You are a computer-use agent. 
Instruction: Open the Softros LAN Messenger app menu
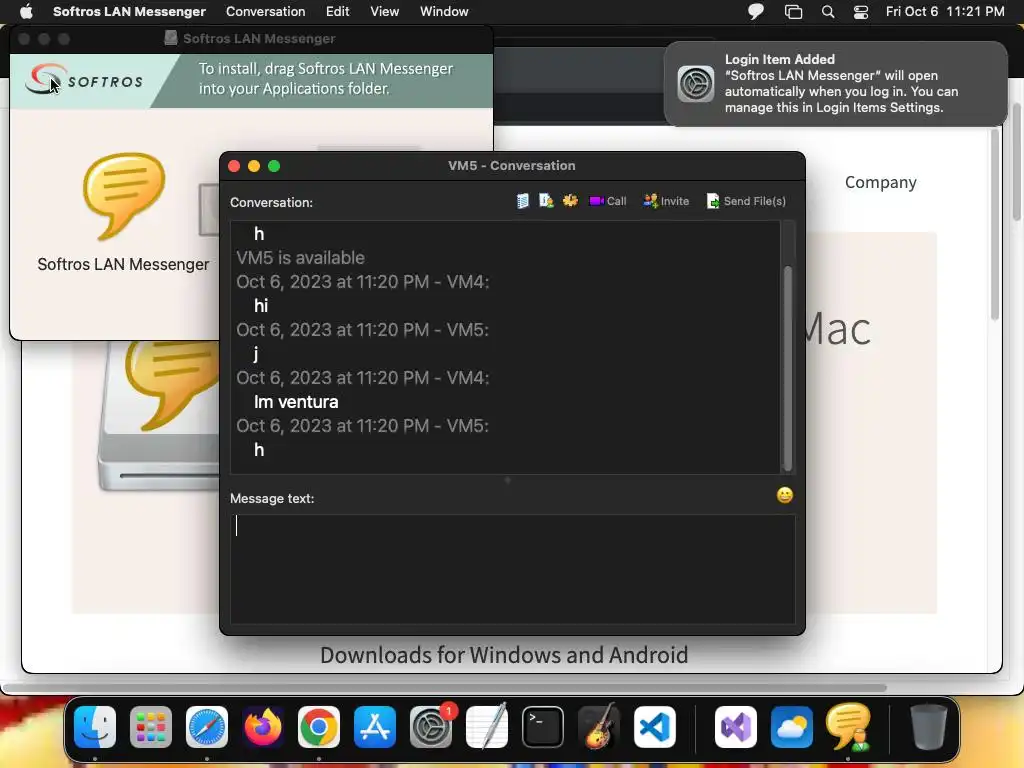[129, 11]
